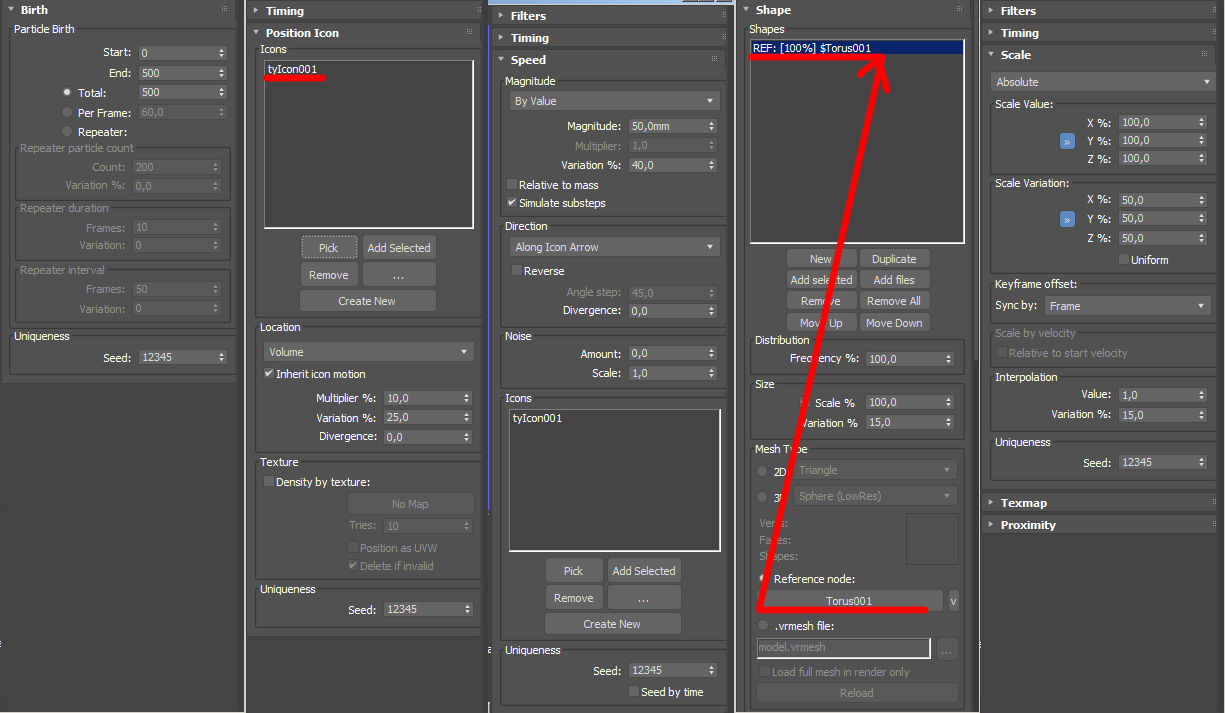The height and width of the screenshot is (713, 1225).
Task: Click the Duplicate button in Shape panel
Action: tap(894, 259)
